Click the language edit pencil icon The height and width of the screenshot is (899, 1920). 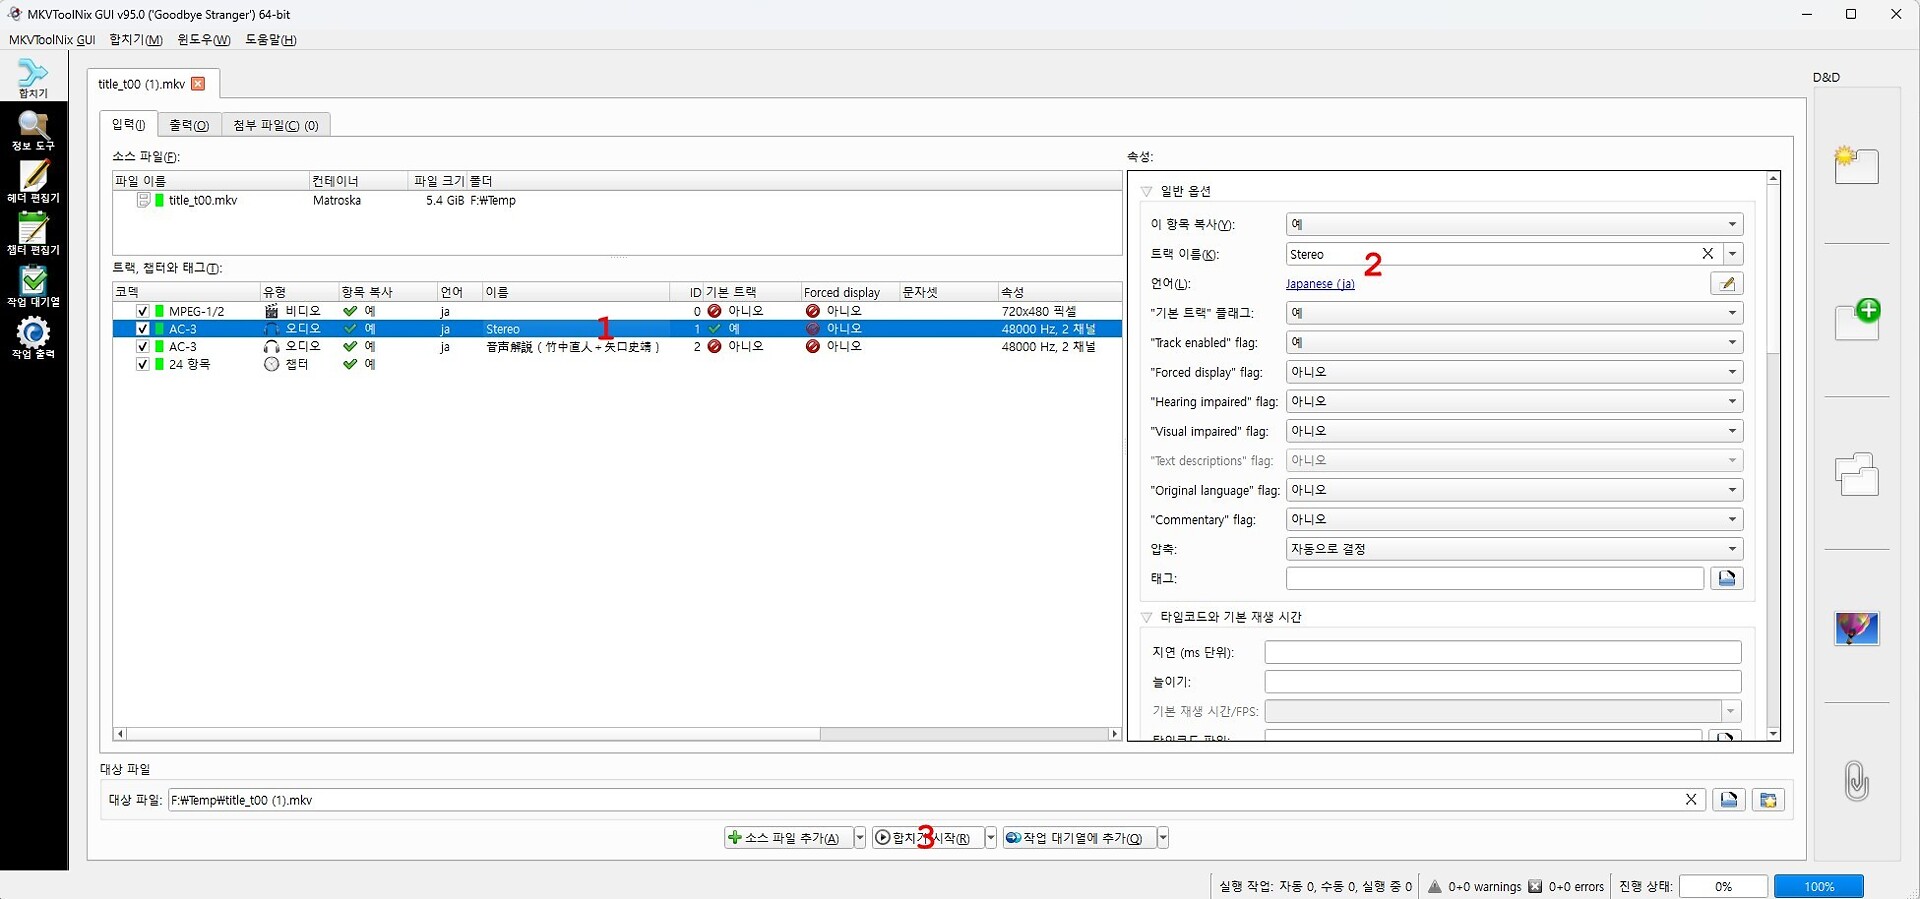(x=1726, y=284)
